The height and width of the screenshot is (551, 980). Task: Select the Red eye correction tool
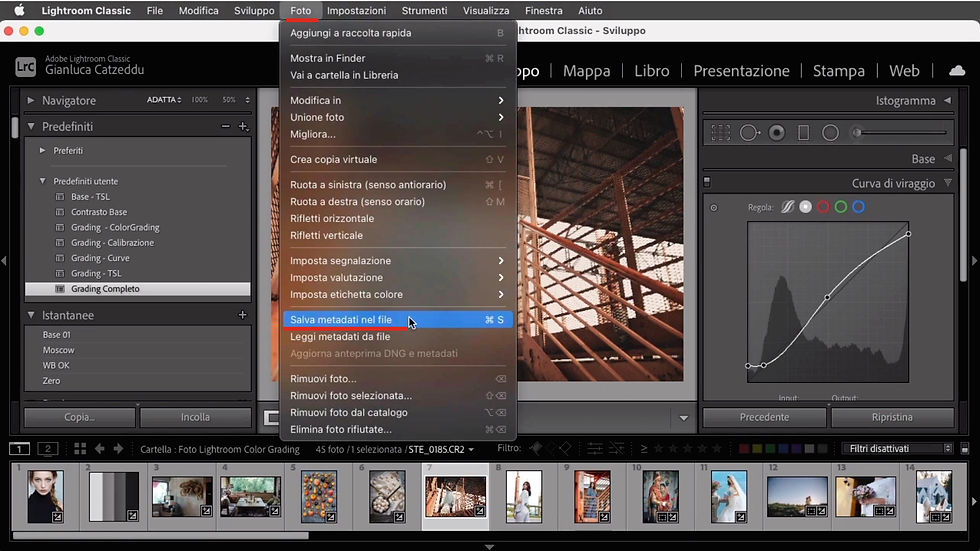[x=777, y=132]
